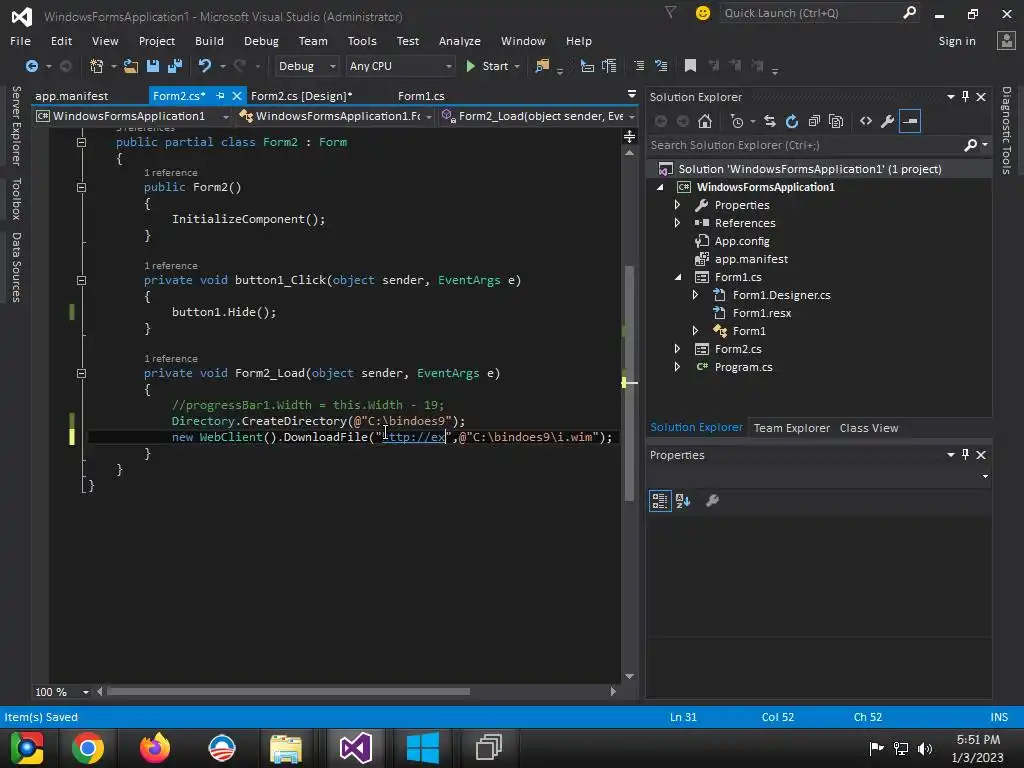Screen dimensions: 1024x768
Task: Click the Find in Files toolbar icon
Action: click(542, 66)
